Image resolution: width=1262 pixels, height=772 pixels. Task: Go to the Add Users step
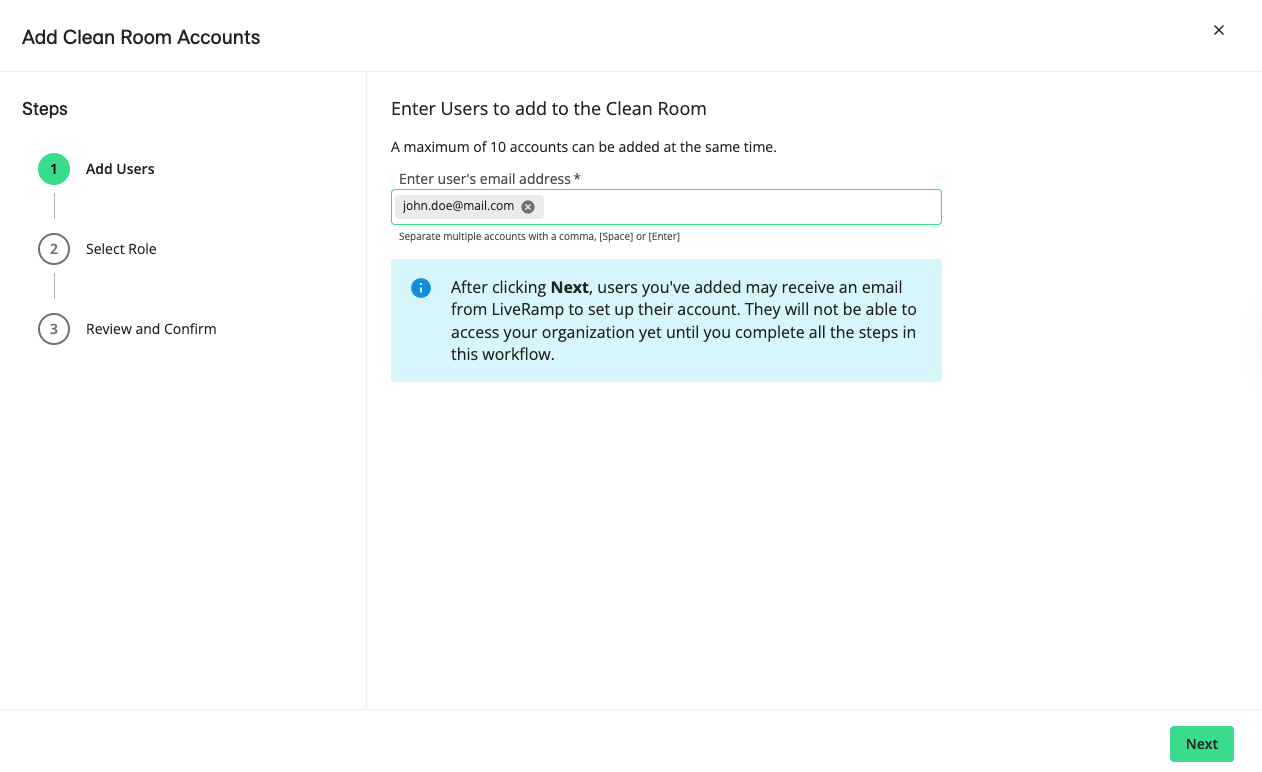pyautogui.click(x=120, y=169)
